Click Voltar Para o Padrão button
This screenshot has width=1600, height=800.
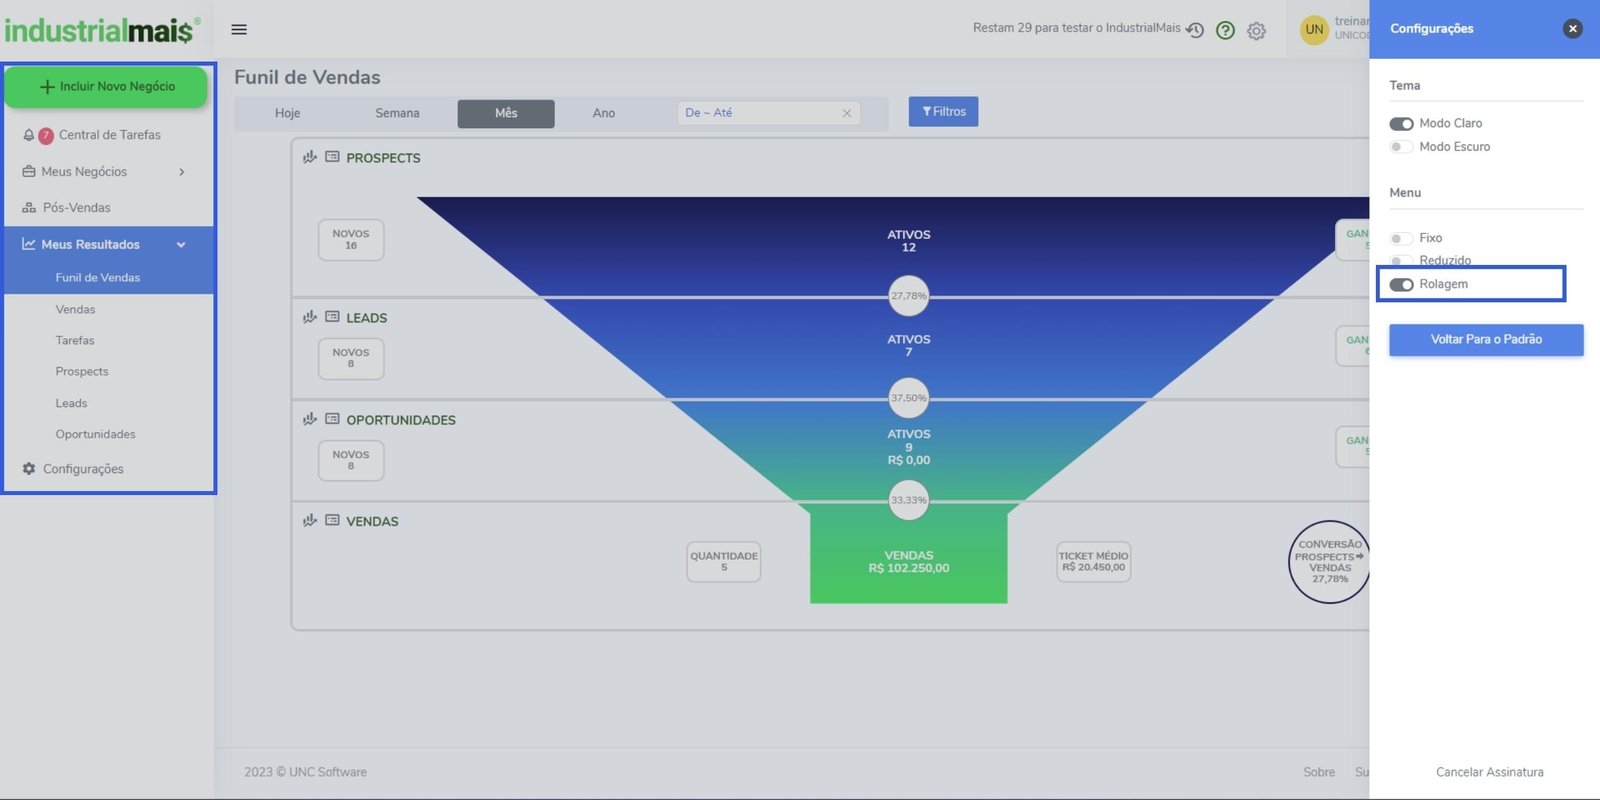[x=1485, y=339]
